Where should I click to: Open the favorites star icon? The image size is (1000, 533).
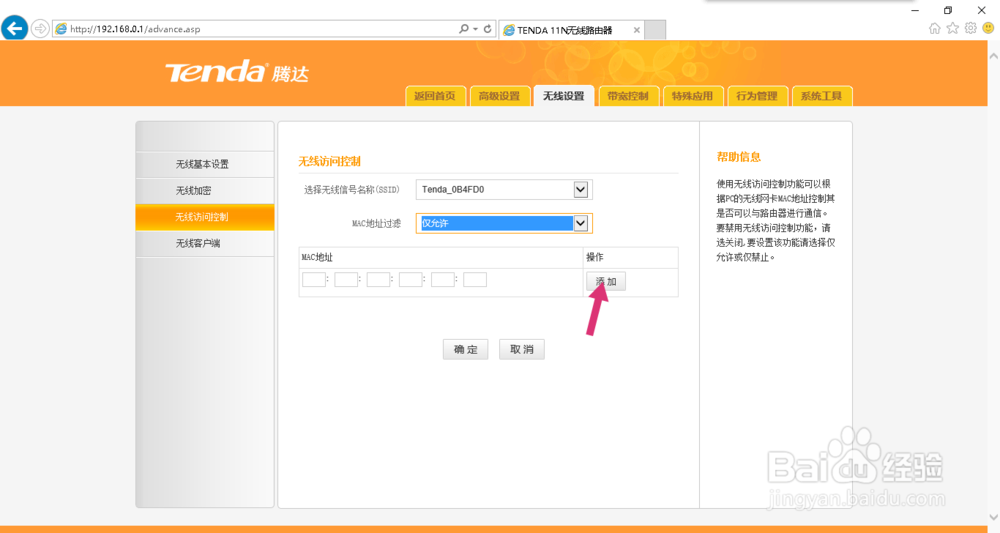tap(952, 28)
